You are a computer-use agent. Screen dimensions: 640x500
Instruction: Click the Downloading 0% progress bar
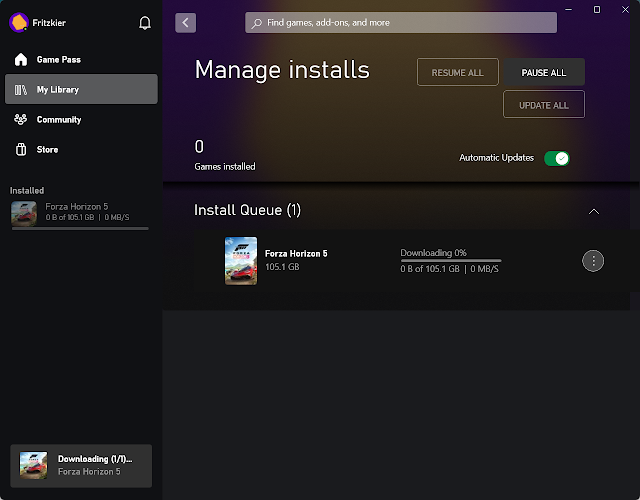(x=451, y=260)
